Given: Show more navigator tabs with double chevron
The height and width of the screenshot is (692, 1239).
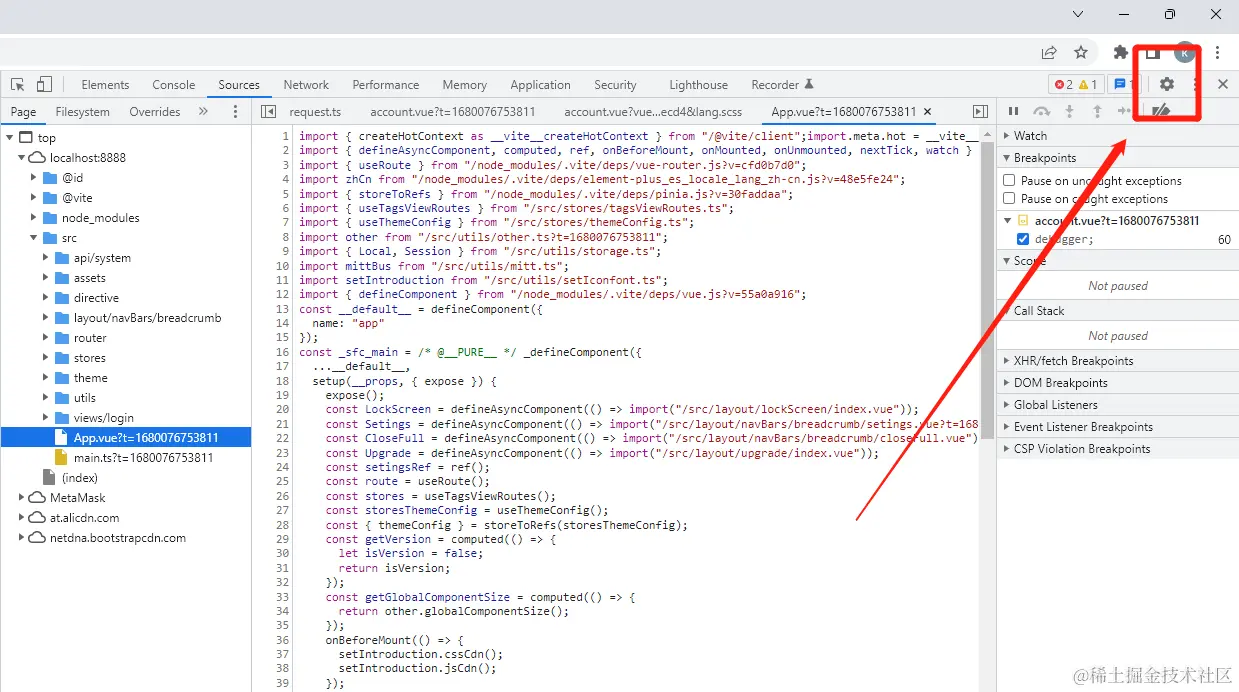Looking at the screenshot, I should (x=203, y=112).
